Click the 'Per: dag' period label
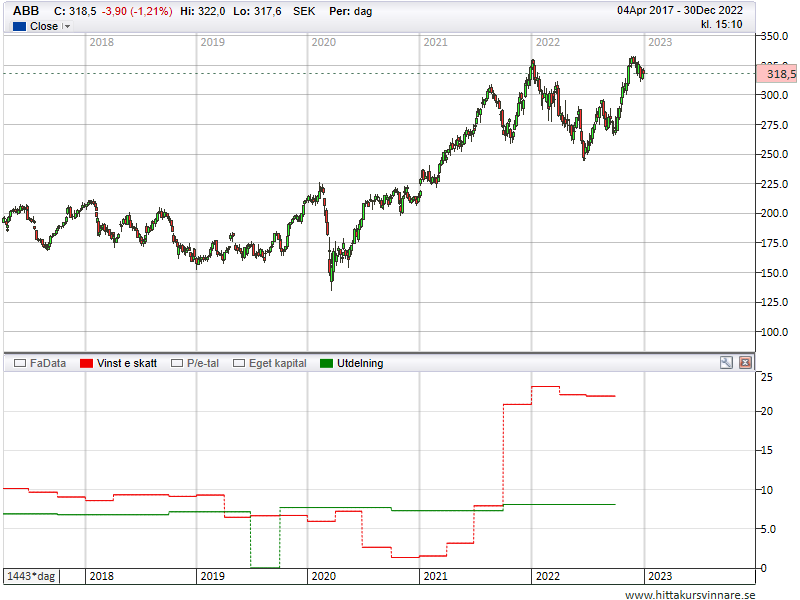 click(351, 11)
